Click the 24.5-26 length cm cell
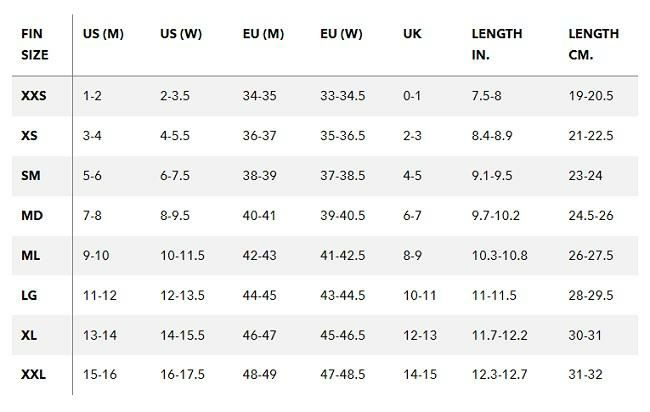The image size is (650, 412). (590, 215)
